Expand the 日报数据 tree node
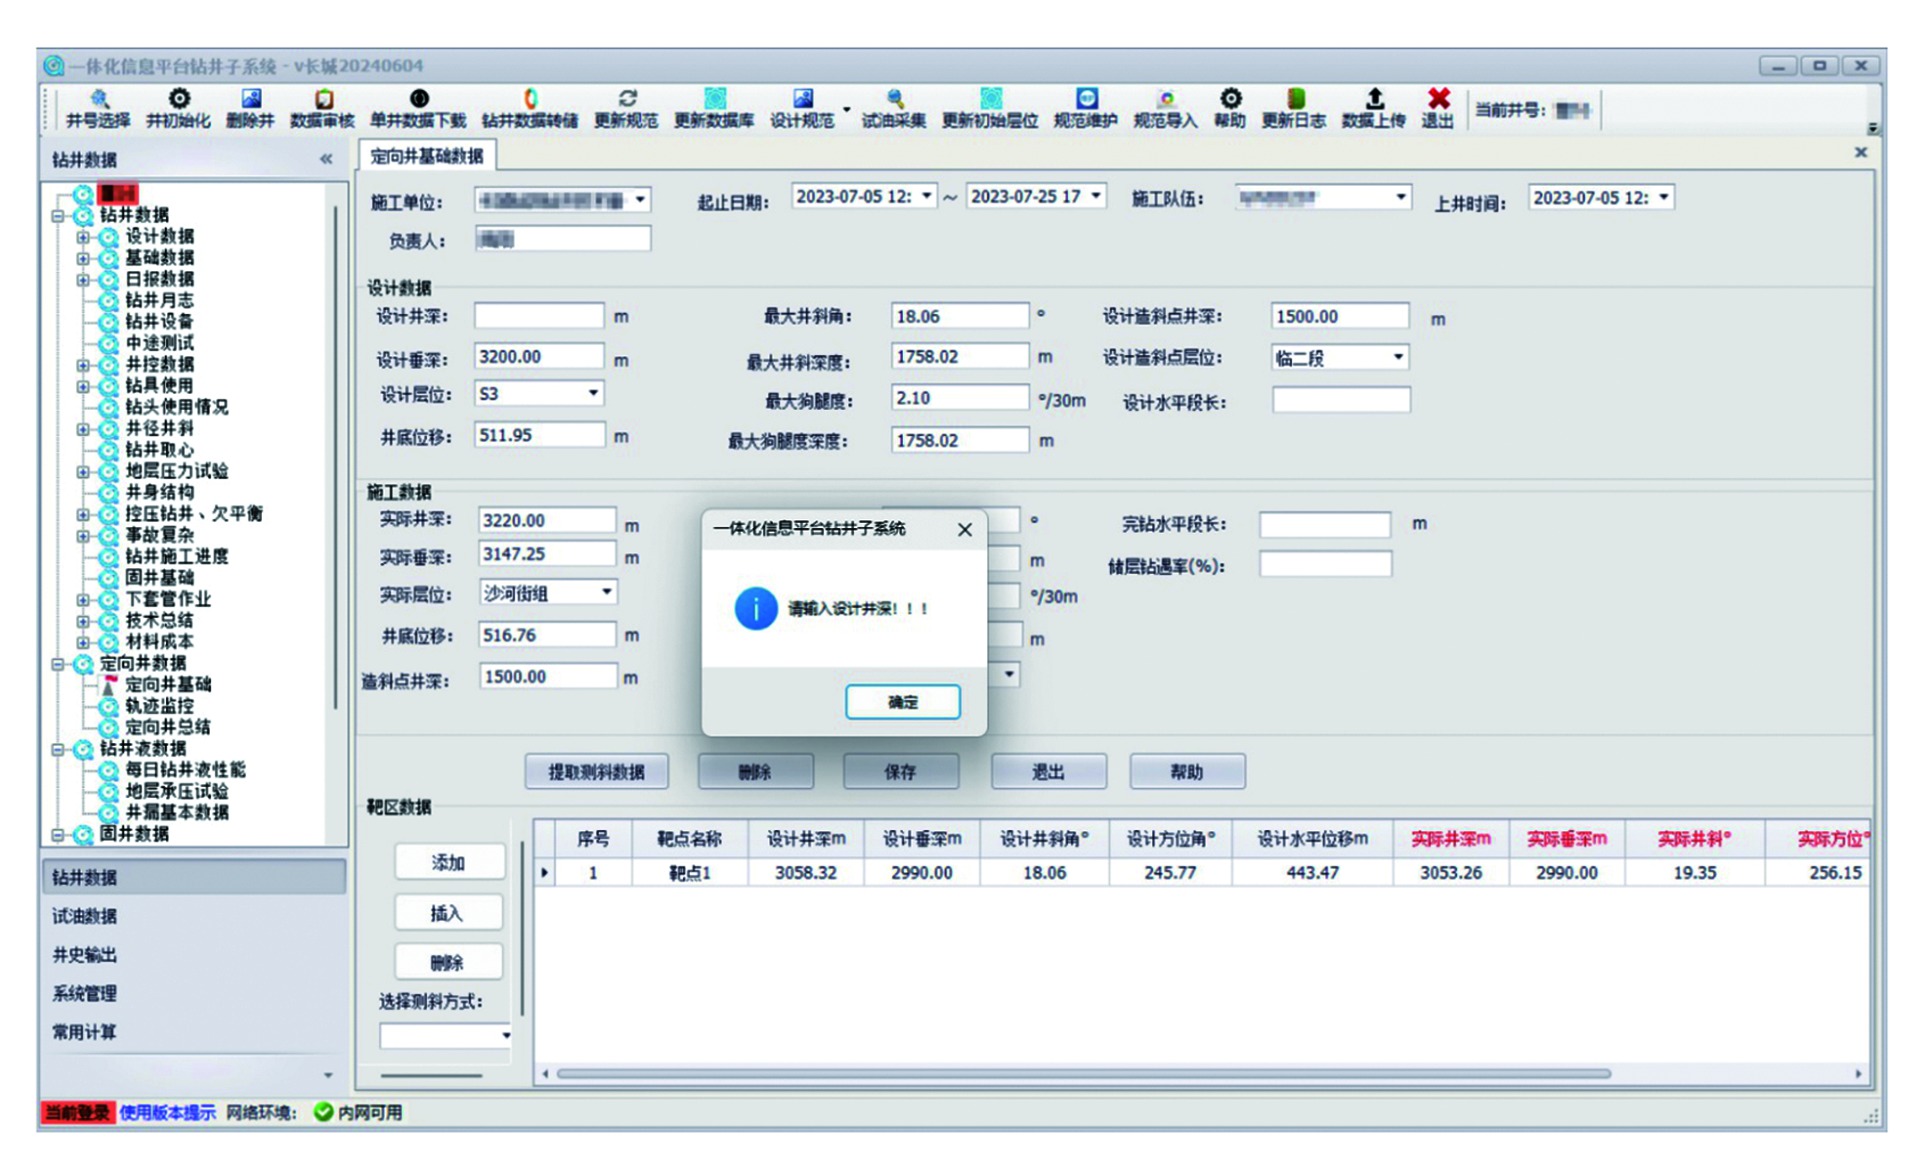Image resolution: width=1925 pixels, height=1176 pixels. (x=83, y=280)
